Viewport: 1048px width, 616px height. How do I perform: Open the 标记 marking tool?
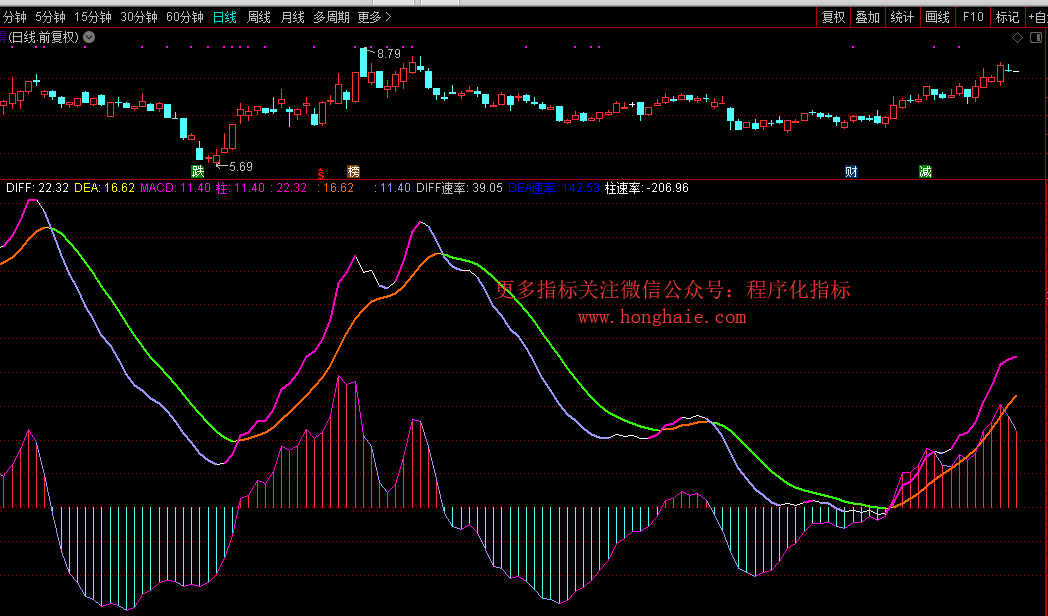coord(1007,17)
